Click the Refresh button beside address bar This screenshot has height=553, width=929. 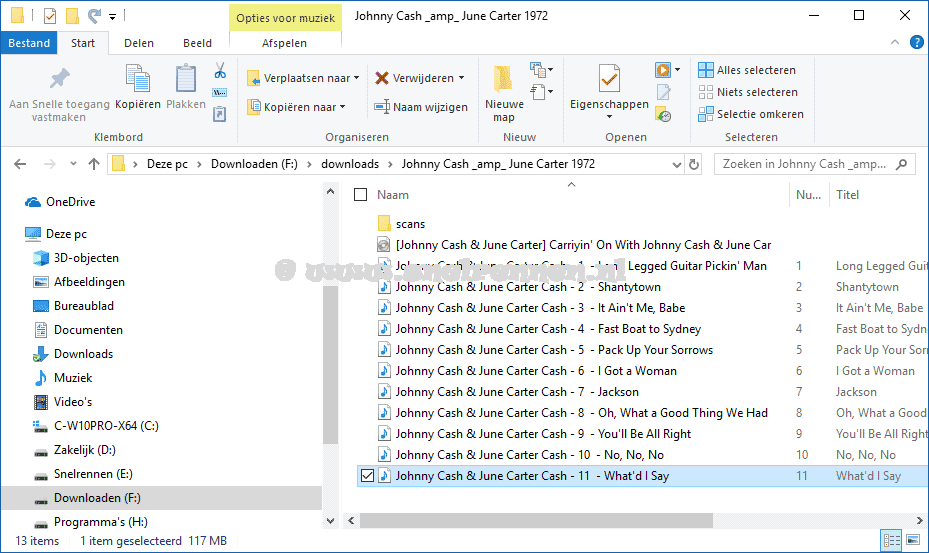pyautogui.click(x=694, y=164)
